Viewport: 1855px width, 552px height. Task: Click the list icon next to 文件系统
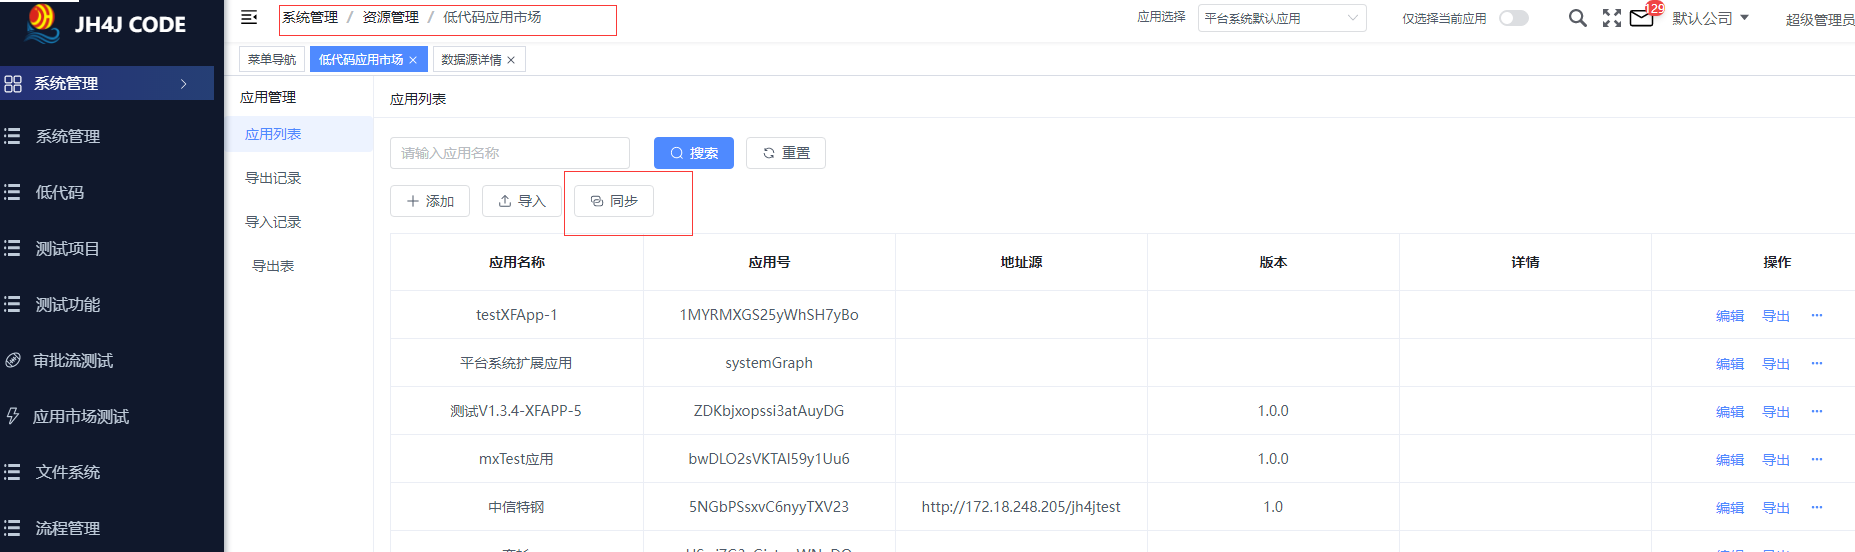point(12,472)
